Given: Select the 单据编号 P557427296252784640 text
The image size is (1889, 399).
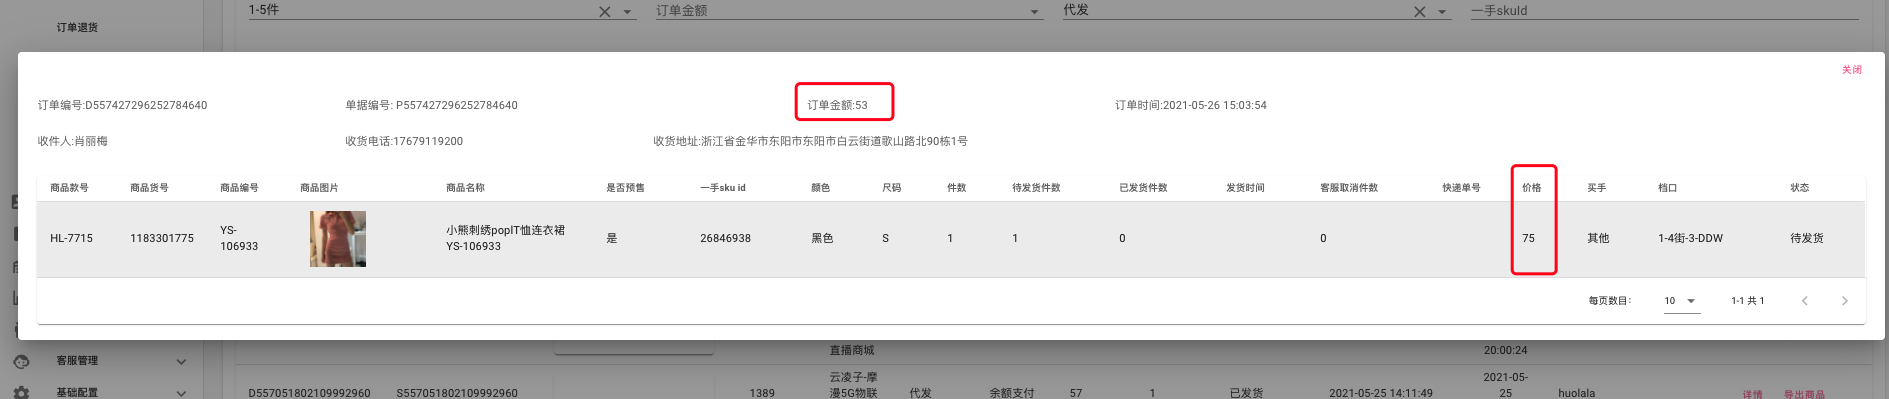Looking at the screenshot, I should point(431,105).
